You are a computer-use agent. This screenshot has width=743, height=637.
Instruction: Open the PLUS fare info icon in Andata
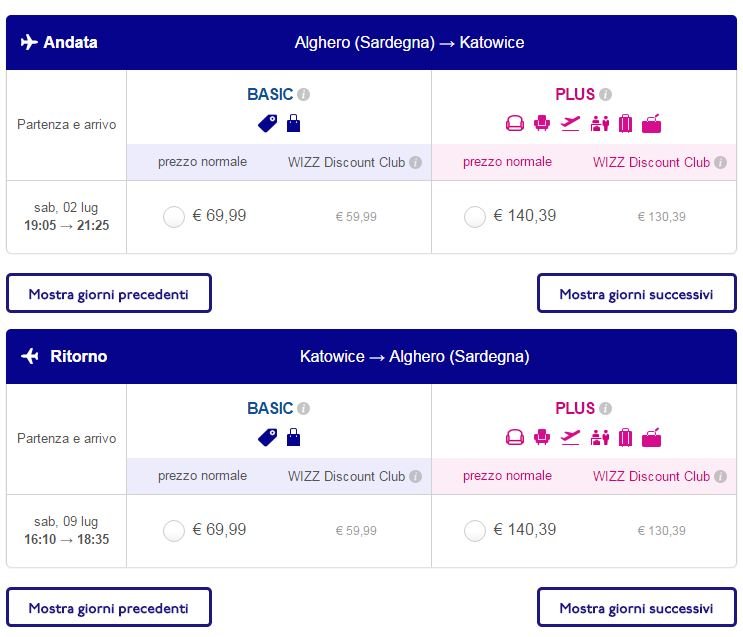coord(605,94)
